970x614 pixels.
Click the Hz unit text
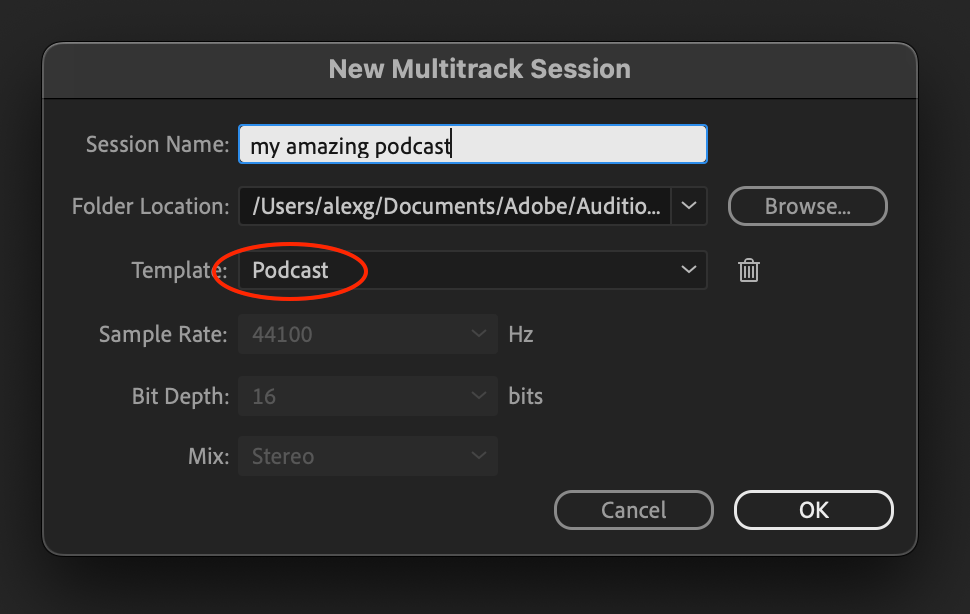[x=521, y=334]
